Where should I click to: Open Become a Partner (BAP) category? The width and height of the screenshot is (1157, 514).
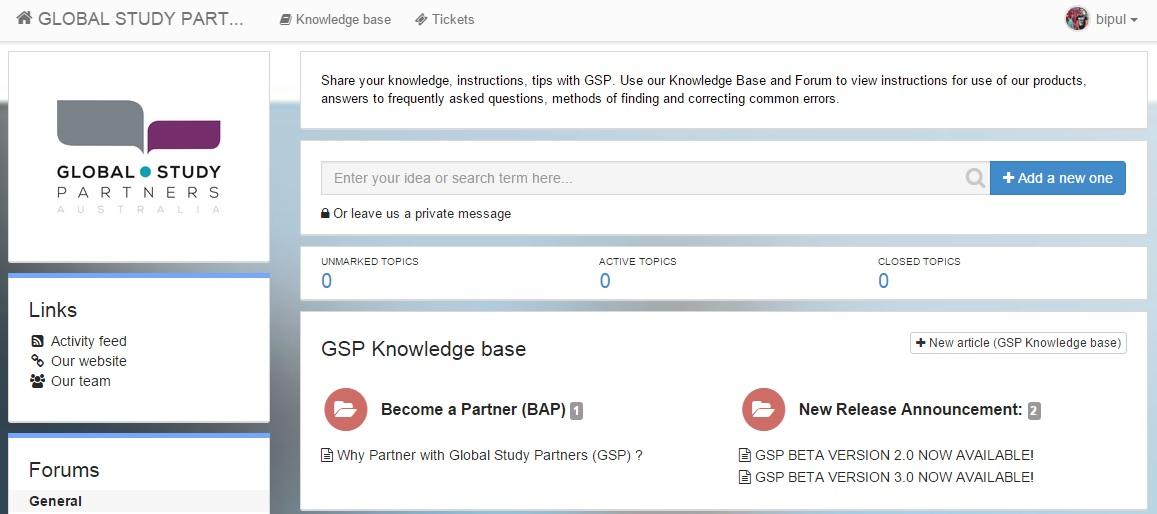[473, 409]
